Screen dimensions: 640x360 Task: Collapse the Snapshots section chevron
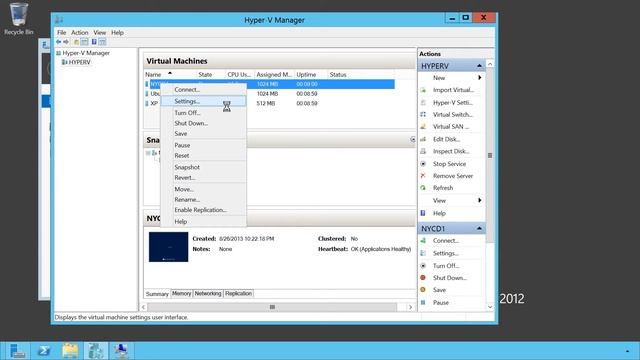[413, 140]
